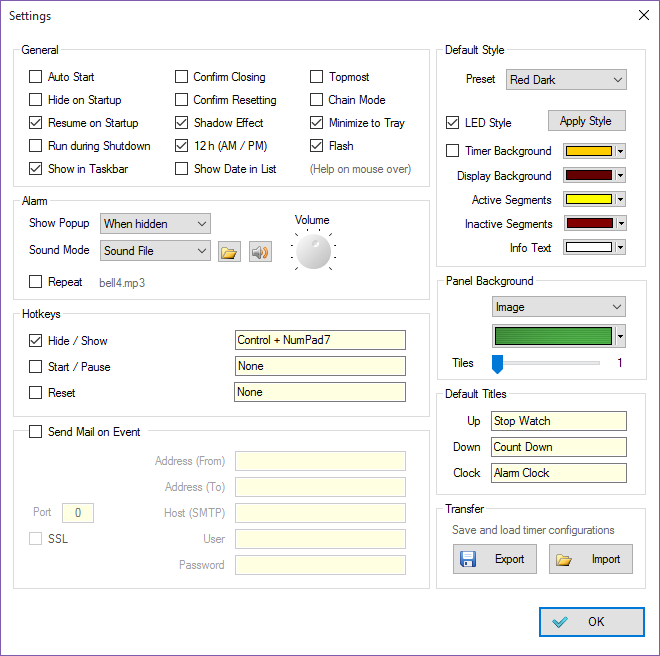The image size is (660, 656).
Task: Confirm the settings with OK
Action: coord(591,621)
